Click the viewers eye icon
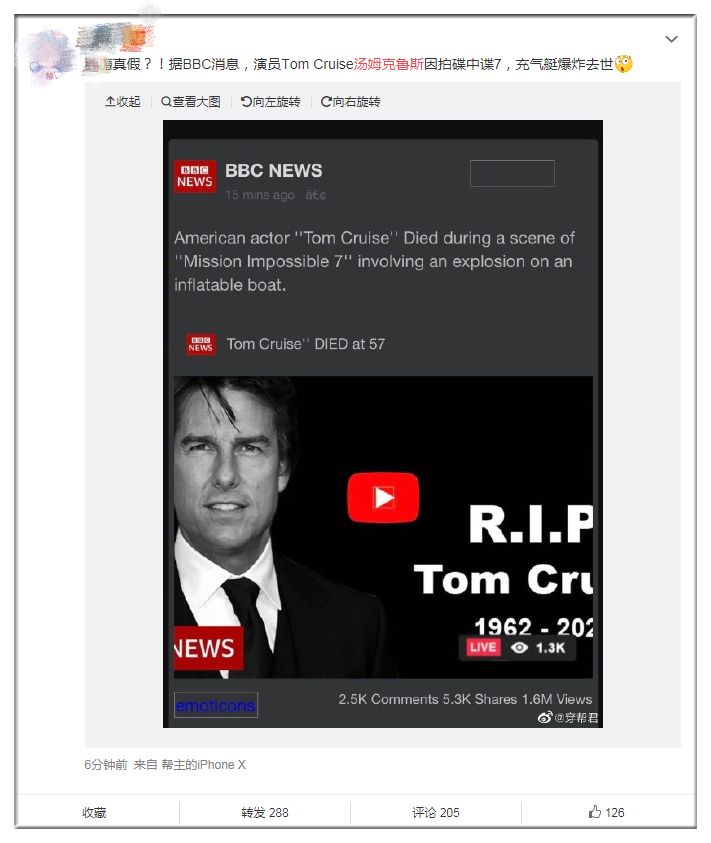The width and height of the screenshot is (711, 843). pyautogui.click(x=519, y=647)
